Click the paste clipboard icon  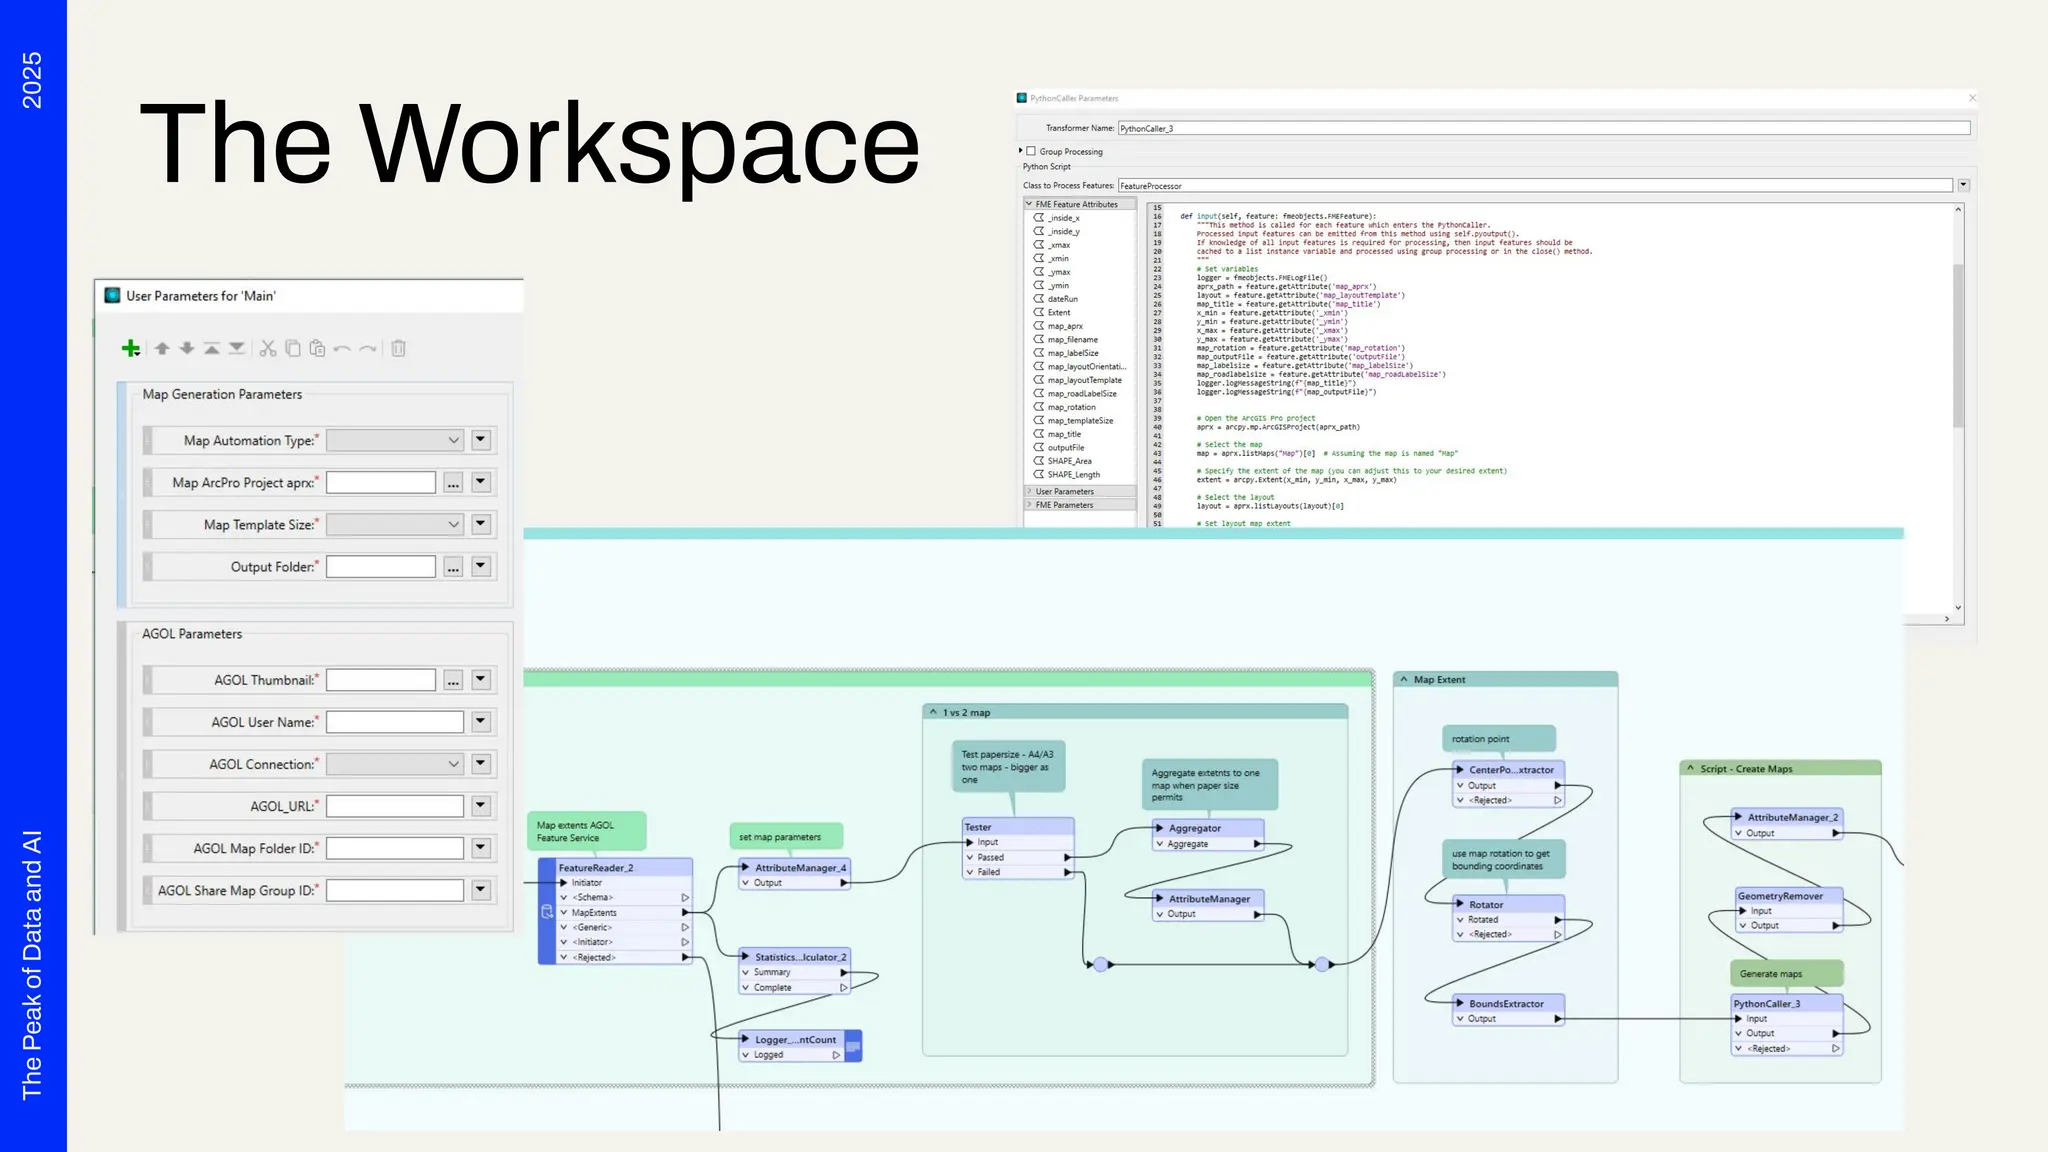[x=317, y=348]
